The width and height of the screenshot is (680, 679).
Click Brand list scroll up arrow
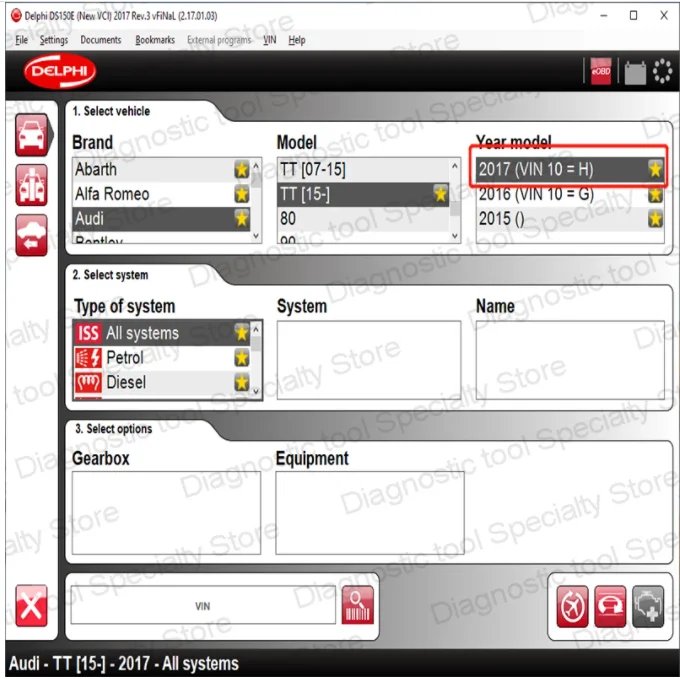tap(256, 166)
